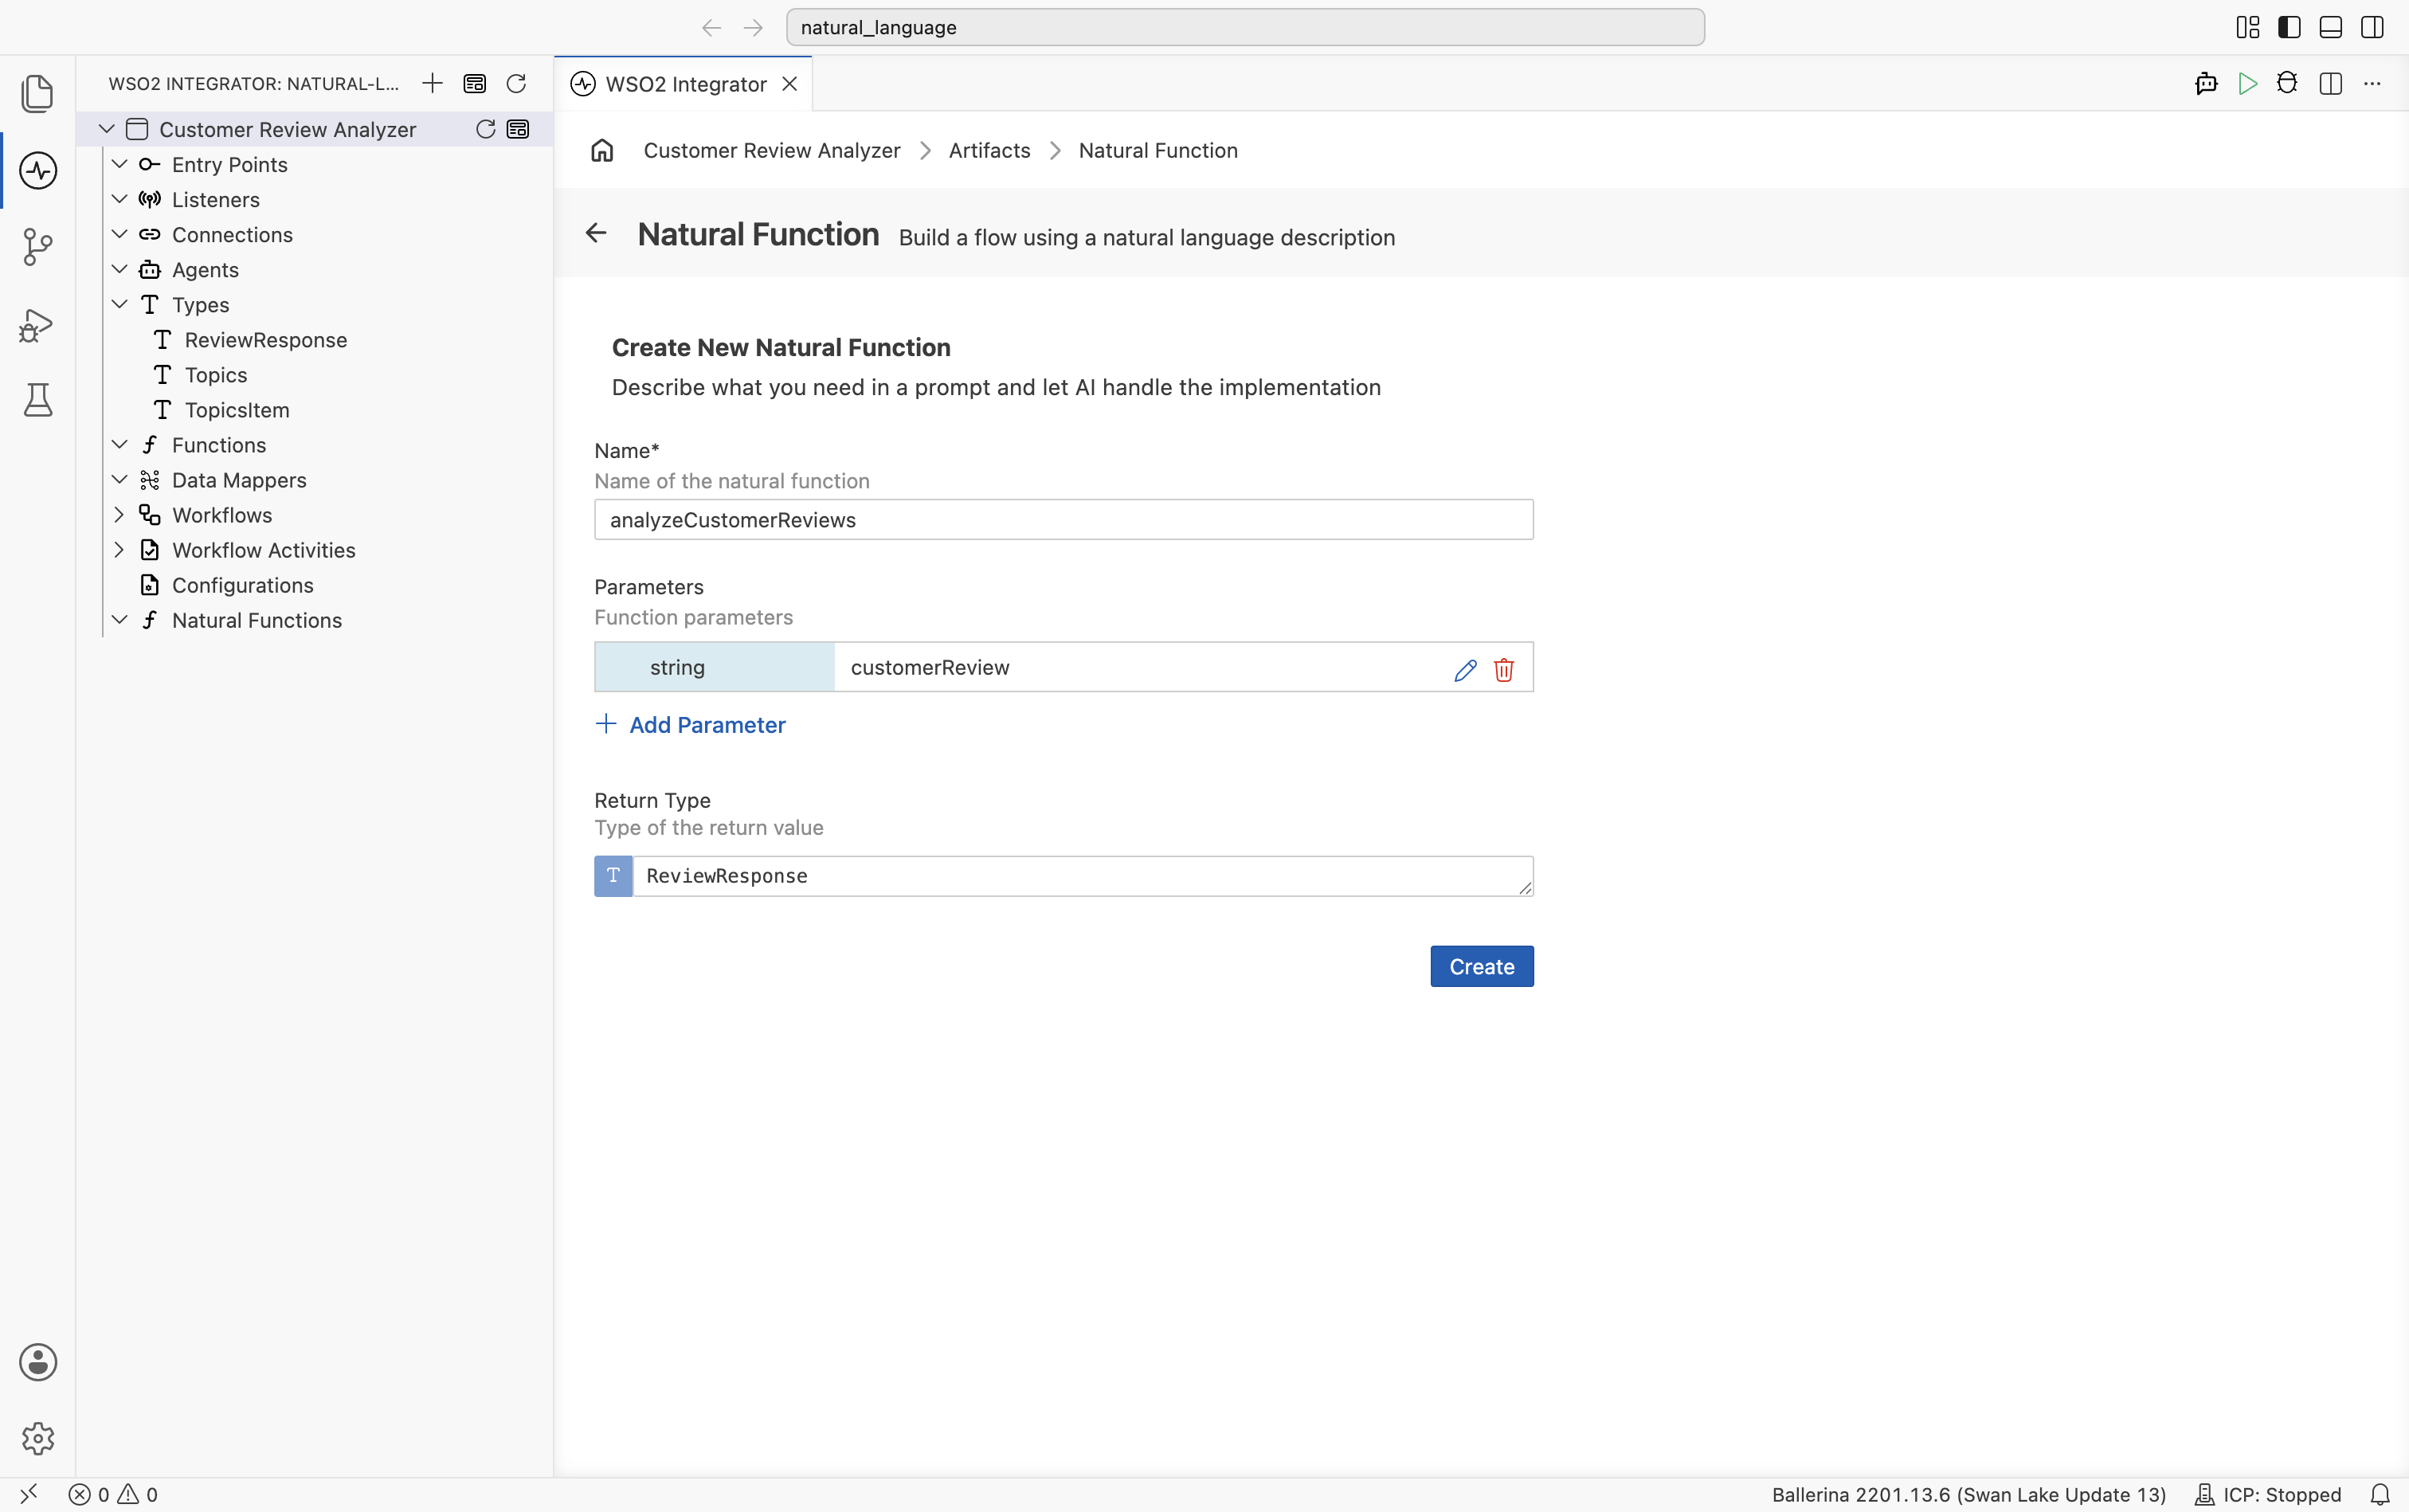Collapse the Entry Points node
Viewport: 2409px width, 1512px height.
point(119,164)
